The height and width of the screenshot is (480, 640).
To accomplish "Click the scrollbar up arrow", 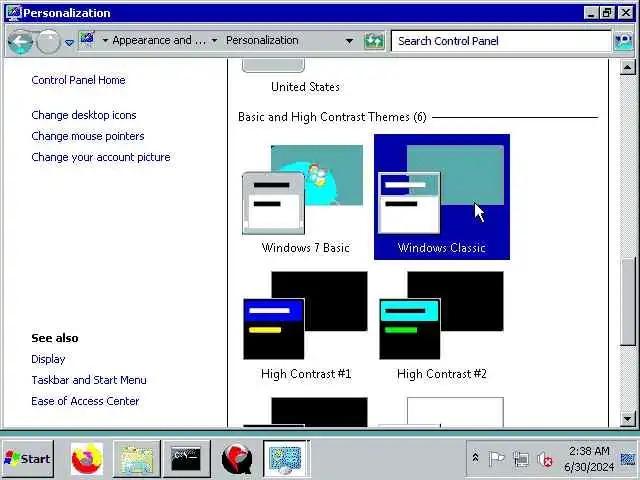I will tap(627, 67).
